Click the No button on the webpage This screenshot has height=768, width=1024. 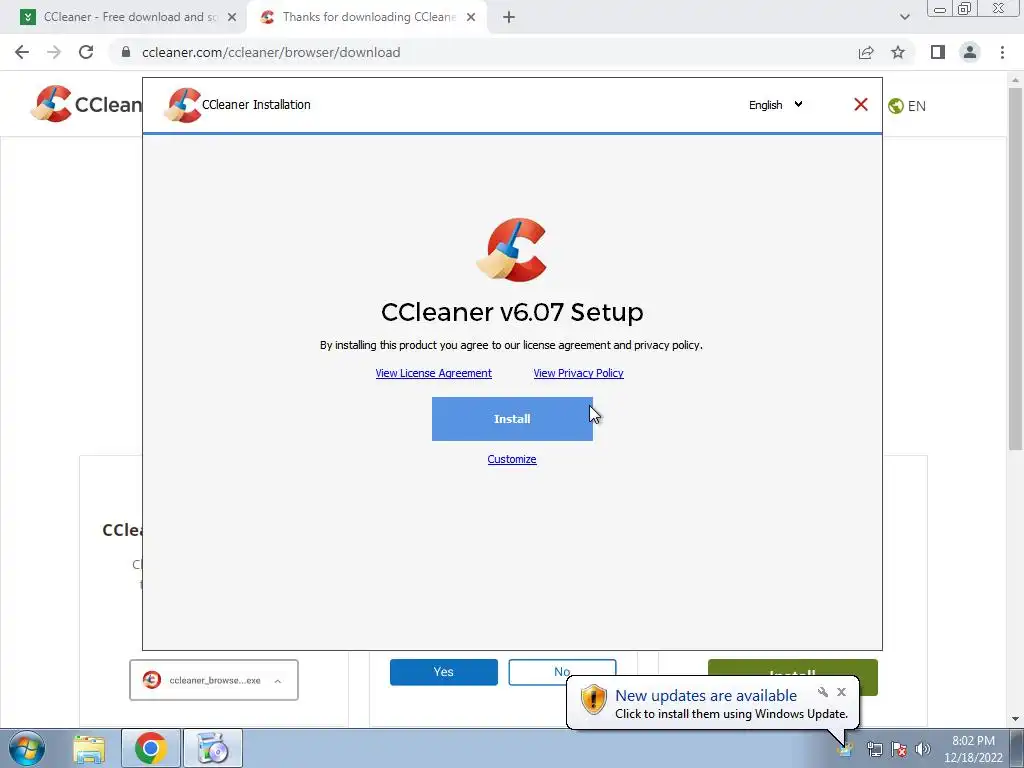tap(562, 672)
